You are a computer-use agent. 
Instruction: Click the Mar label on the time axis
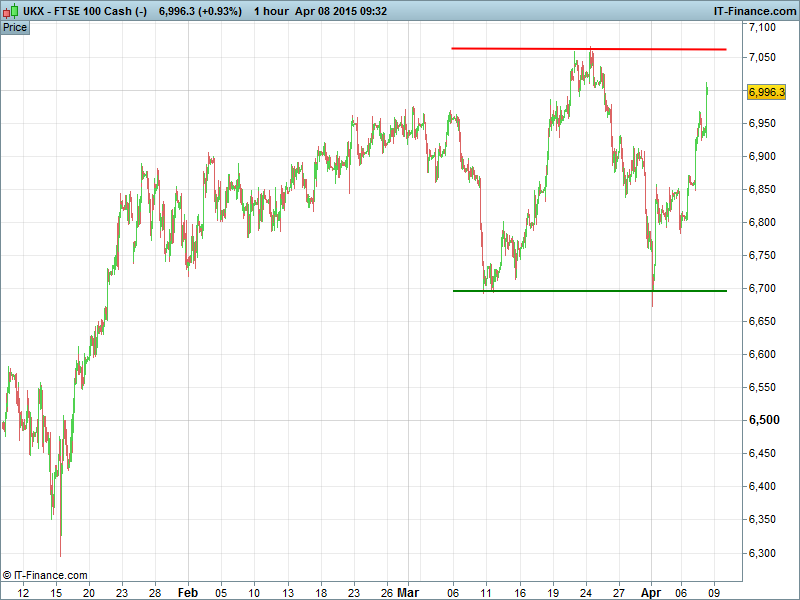[x=408, y=592]
